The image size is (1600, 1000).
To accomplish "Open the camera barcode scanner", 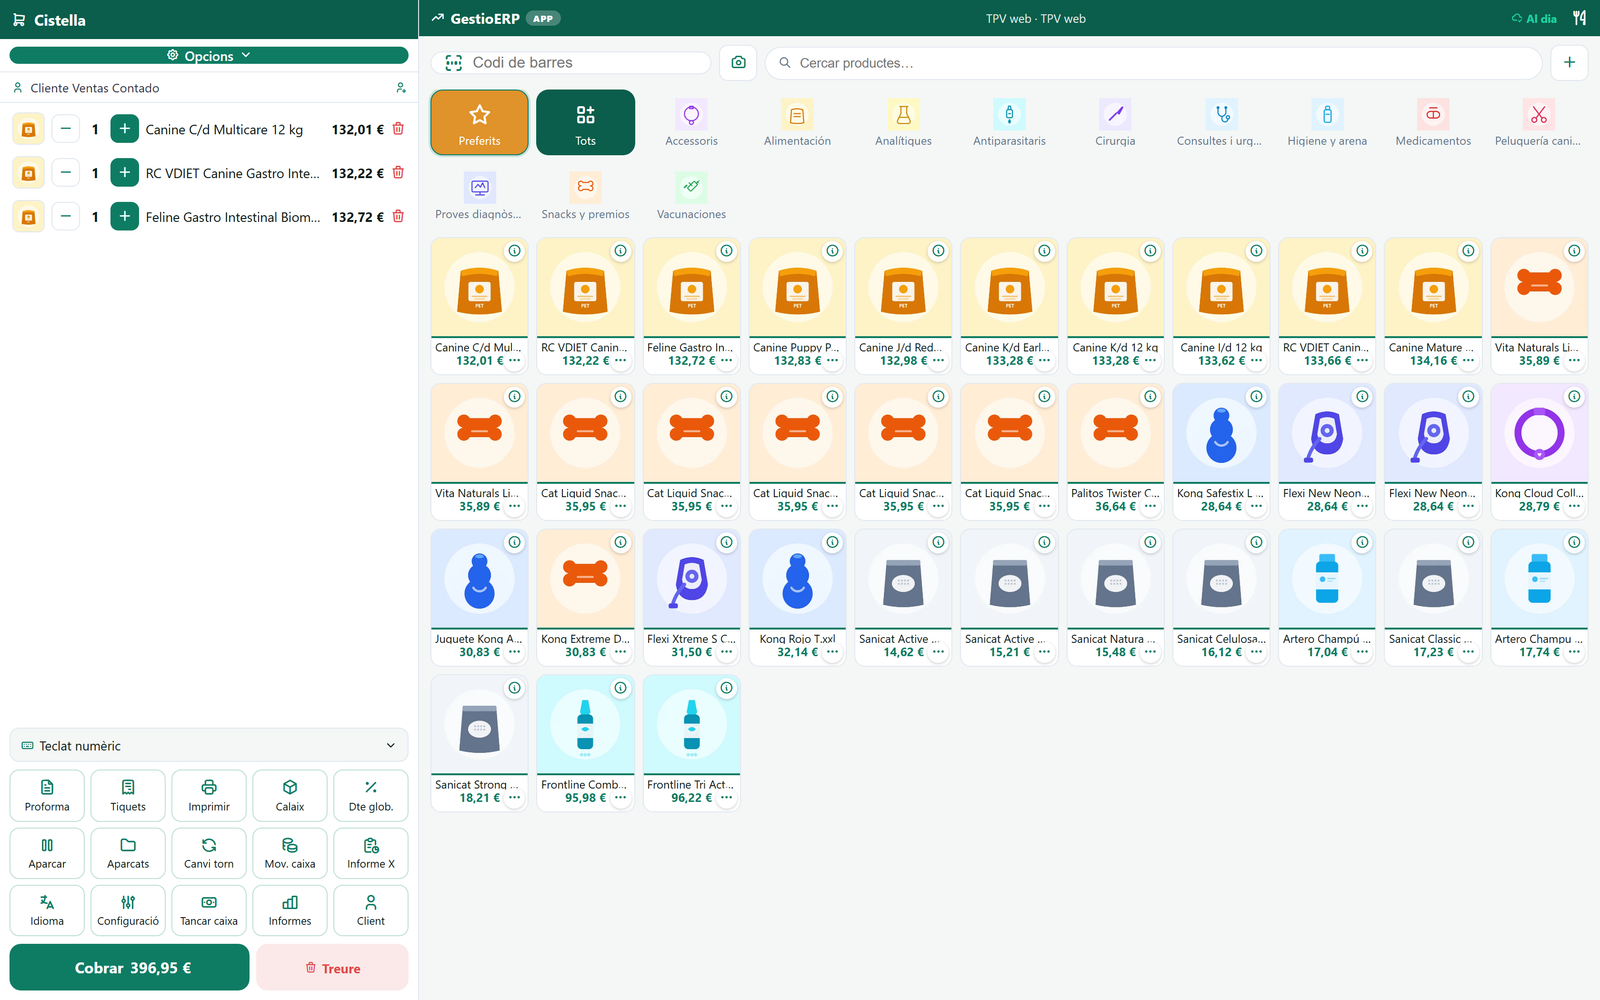I will click(x=738, y=62).
